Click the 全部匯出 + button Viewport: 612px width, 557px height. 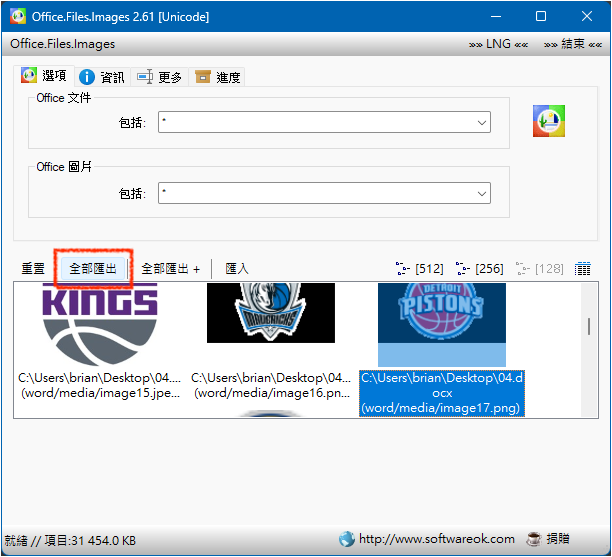pyautogui.click(x=170, y=268)
